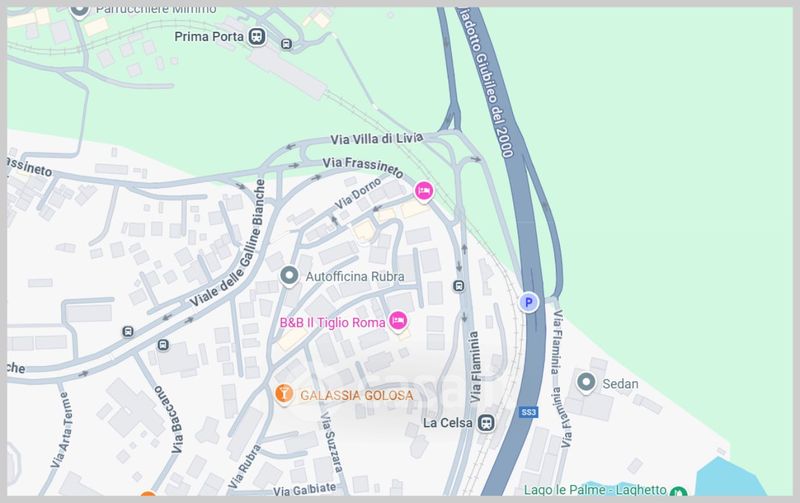Open the B&B Il Tiglio Roma label
This screenshot has height=503, width=800.
(332, 323)
